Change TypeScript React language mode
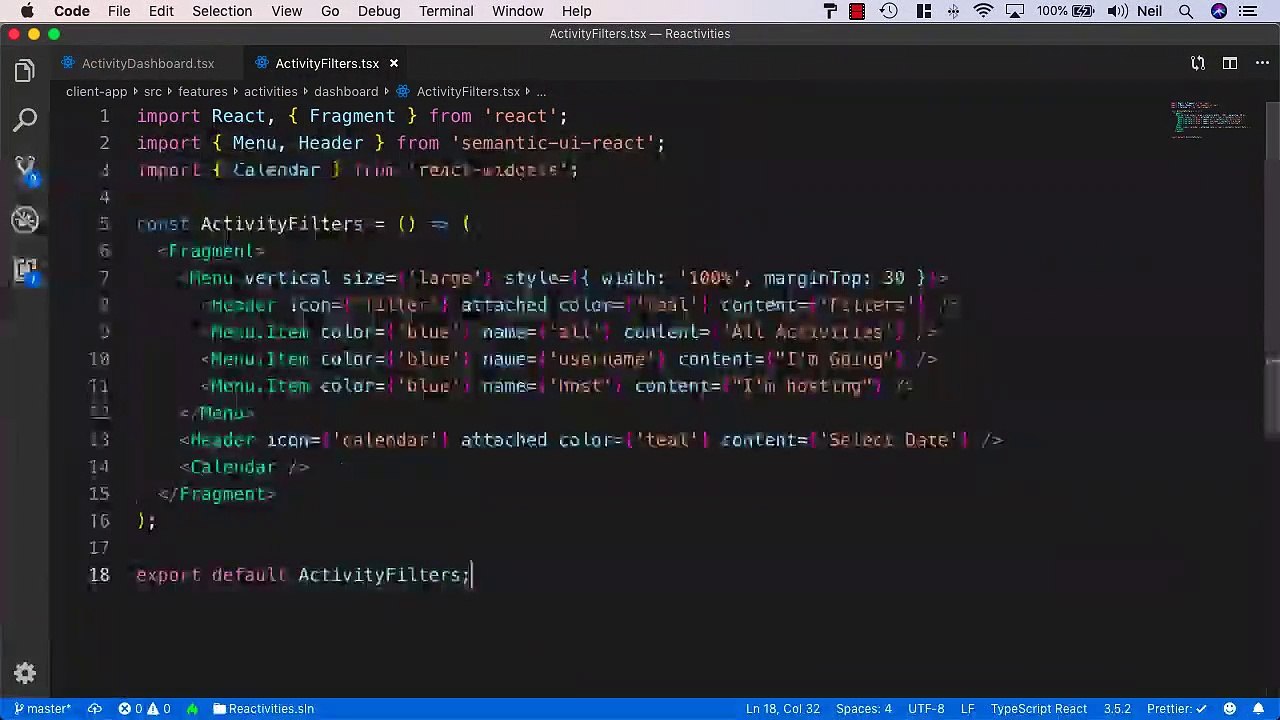Screen dimensions: 1280x720 coord(1038,709)
